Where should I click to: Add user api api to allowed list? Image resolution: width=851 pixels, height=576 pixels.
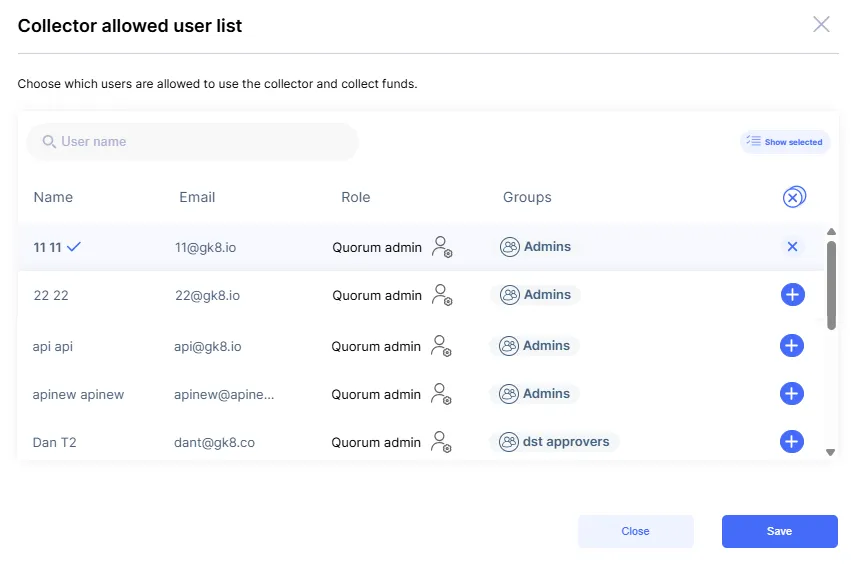(x=792, y=346)
